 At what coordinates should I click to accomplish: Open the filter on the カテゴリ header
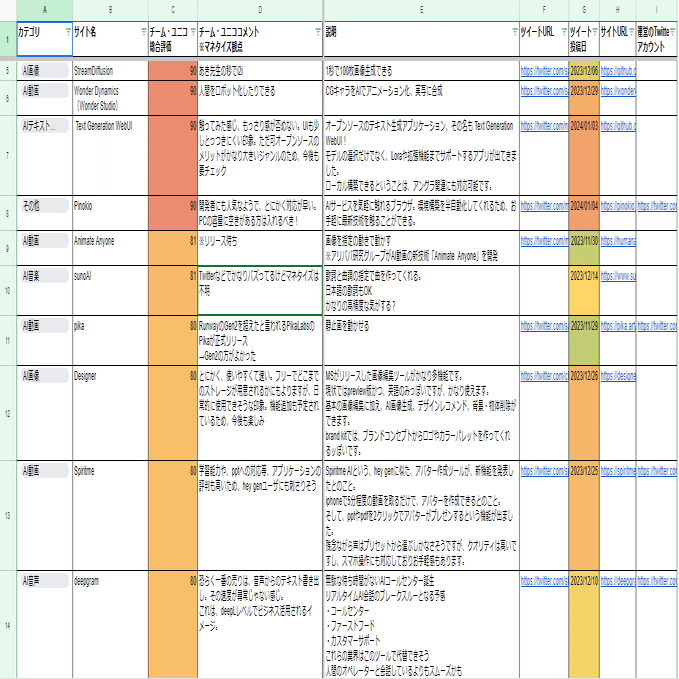pyautogui.click(x=68, y=32)
